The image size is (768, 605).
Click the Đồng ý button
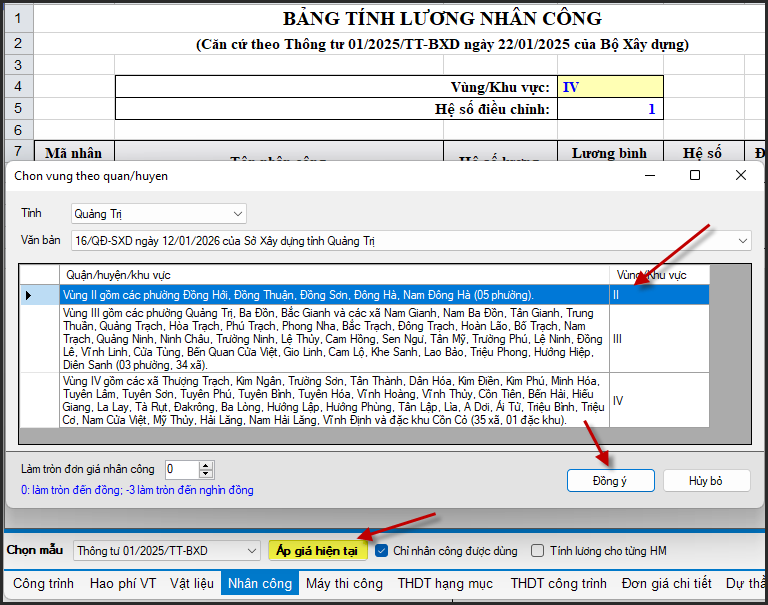610,481
